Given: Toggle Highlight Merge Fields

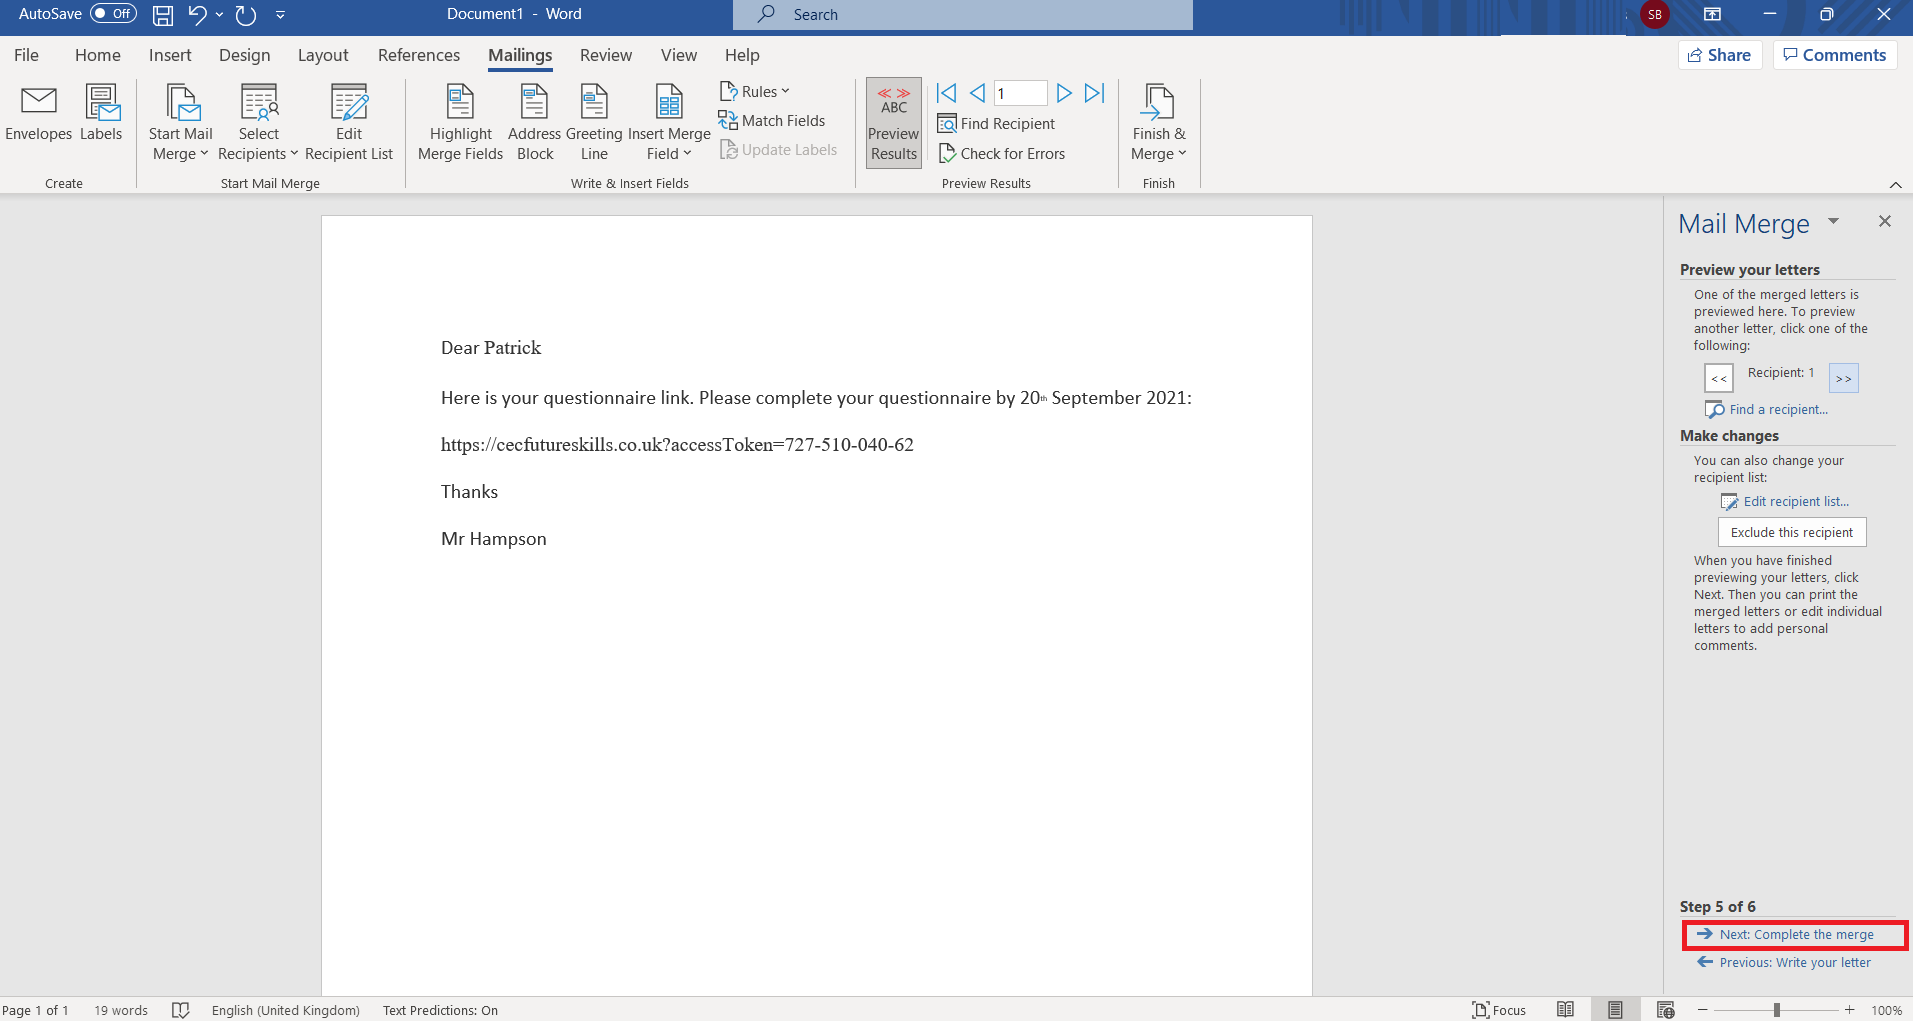Looking at the screenshot, I should click(460, 123).
